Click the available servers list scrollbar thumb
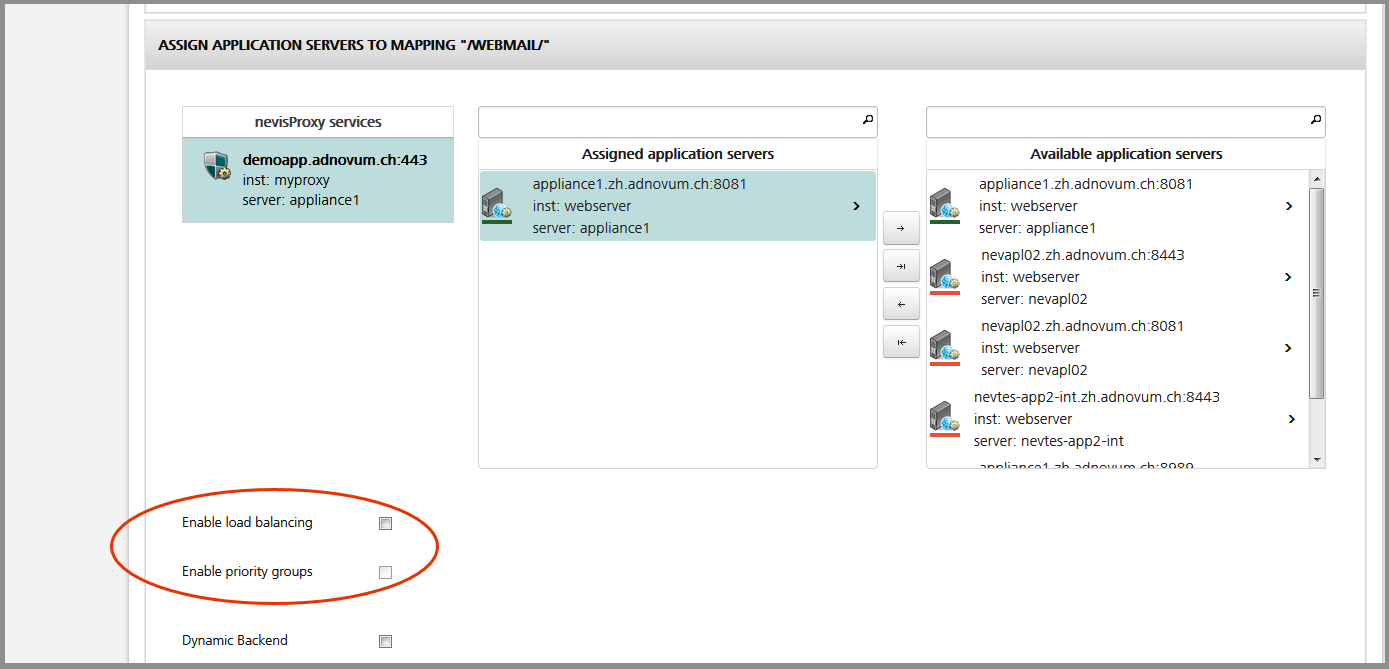This screenshot has height=669, width=1389. click(1317, 293)
